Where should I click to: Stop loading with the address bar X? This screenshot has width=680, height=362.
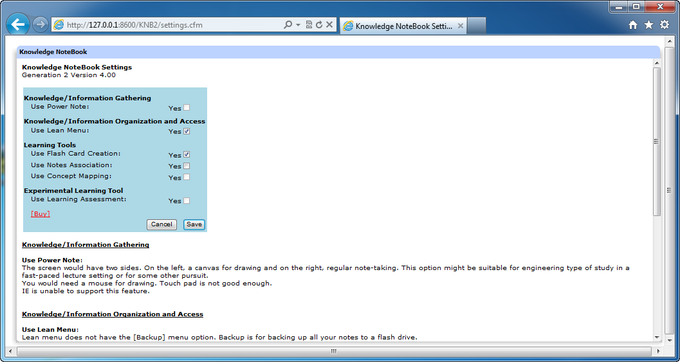click(329, 25)
